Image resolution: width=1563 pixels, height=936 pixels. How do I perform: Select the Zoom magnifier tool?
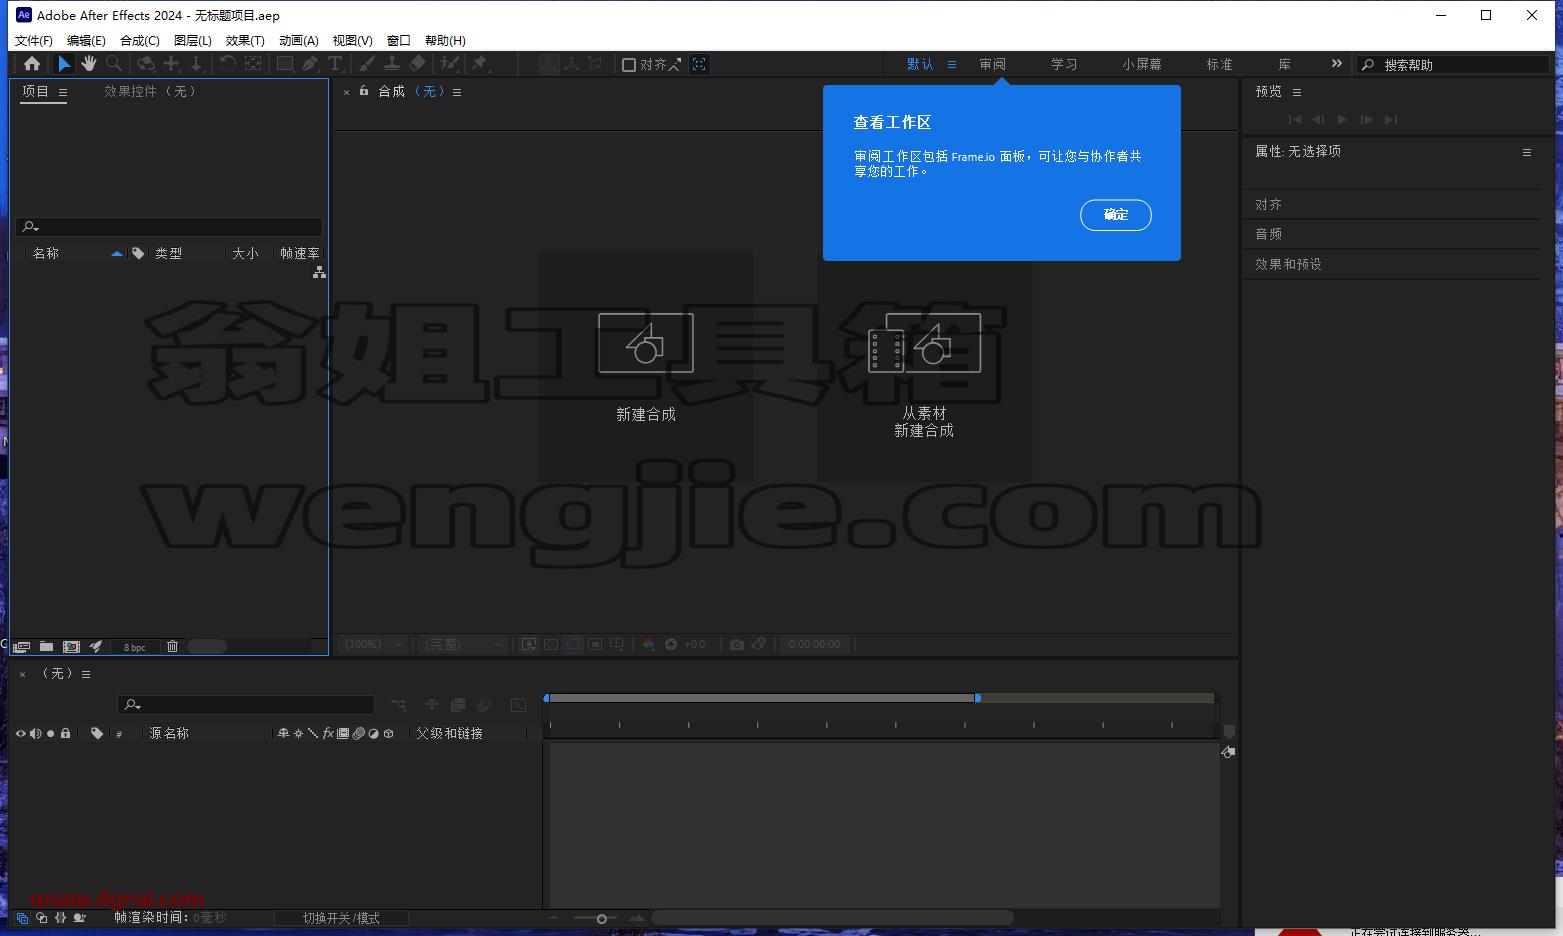pyautogui.click(x=114, y=64)
